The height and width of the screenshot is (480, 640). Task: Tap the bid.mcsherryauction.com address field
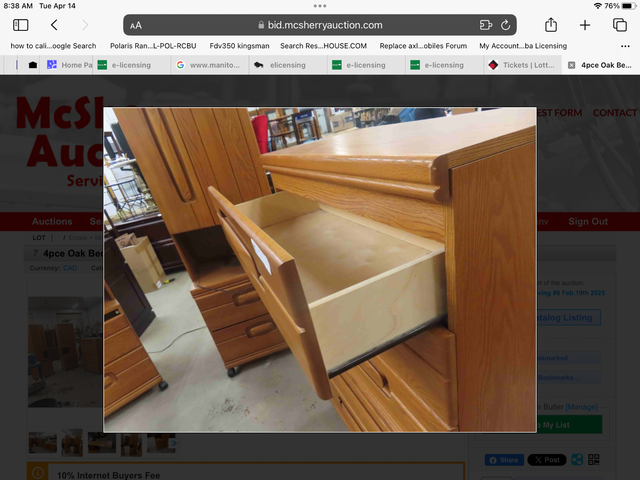coord(320,25)
